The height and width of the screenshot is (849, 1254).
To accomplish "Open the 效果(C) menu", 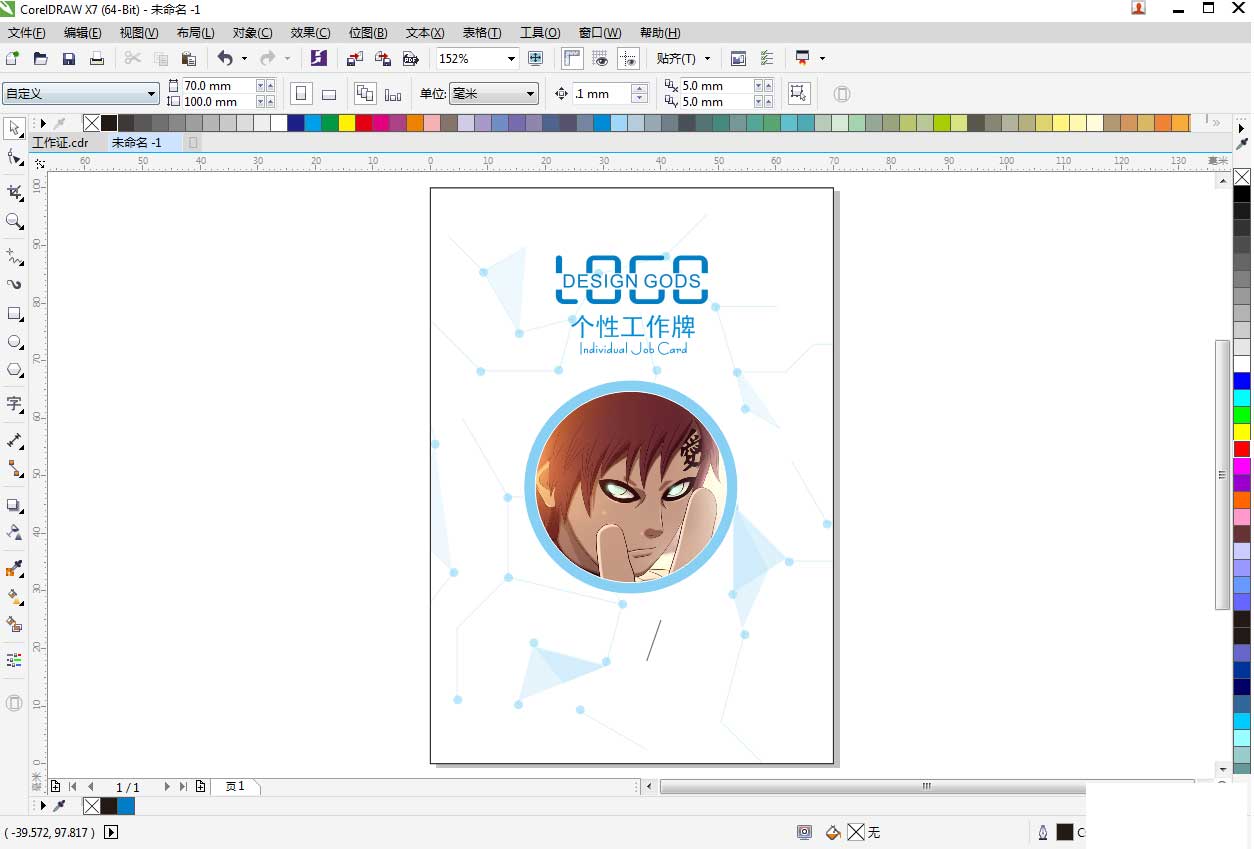I will tap(310, 33).
